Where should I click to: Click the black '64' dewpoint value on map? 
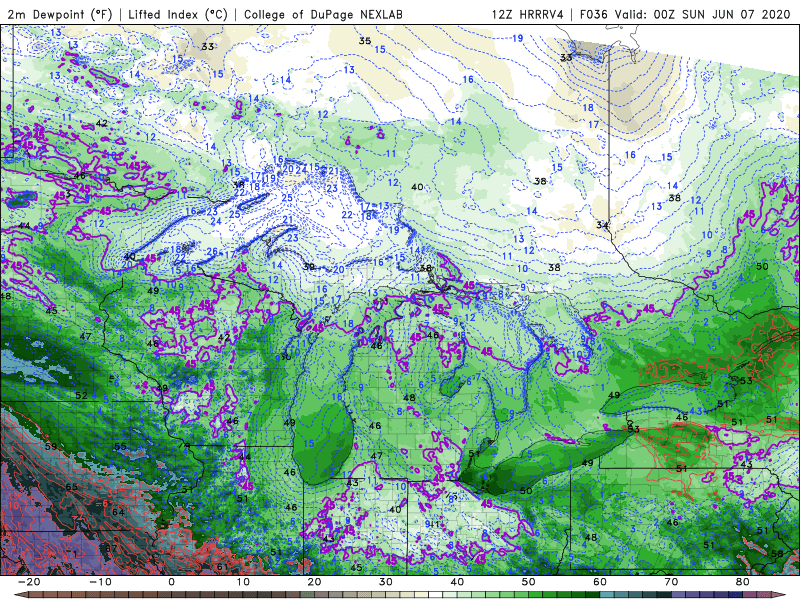118,512
